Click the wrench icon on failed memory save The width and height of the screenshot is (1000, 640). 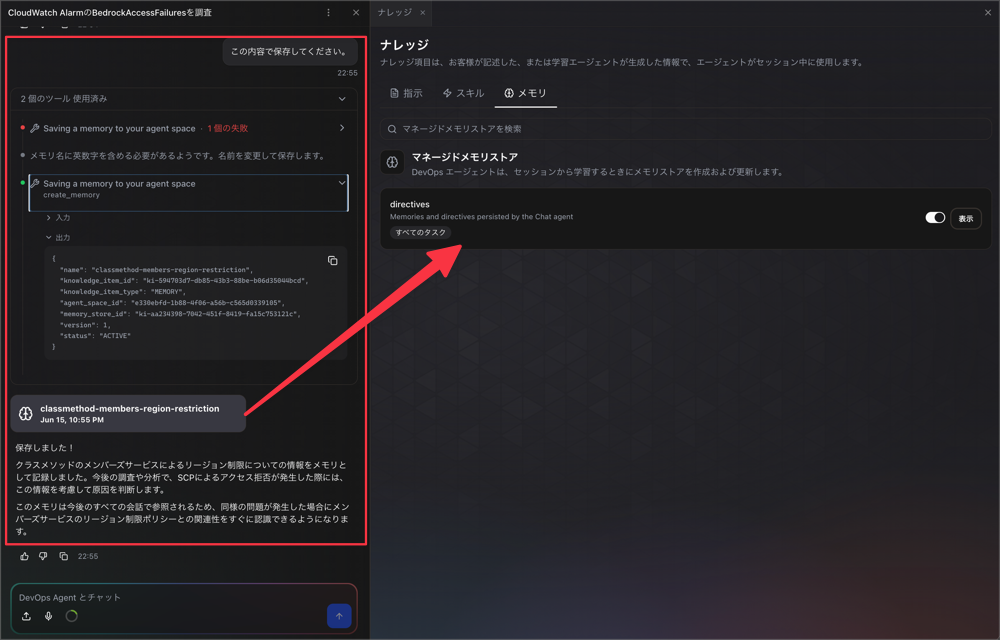point(35,128)
